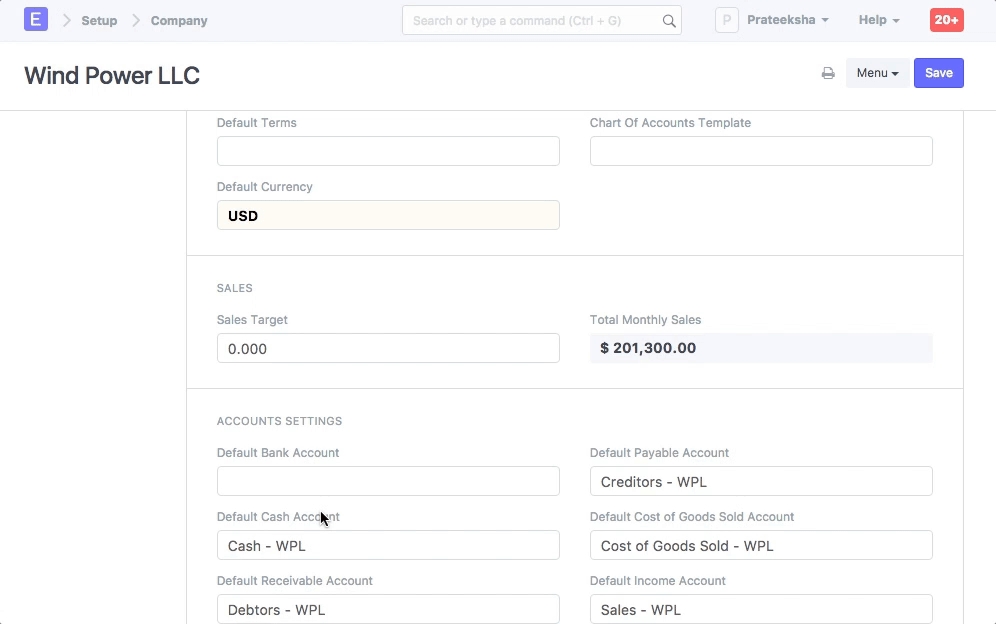Edit the Default Income Account field

pyautogui.click(x=761, y=609)
